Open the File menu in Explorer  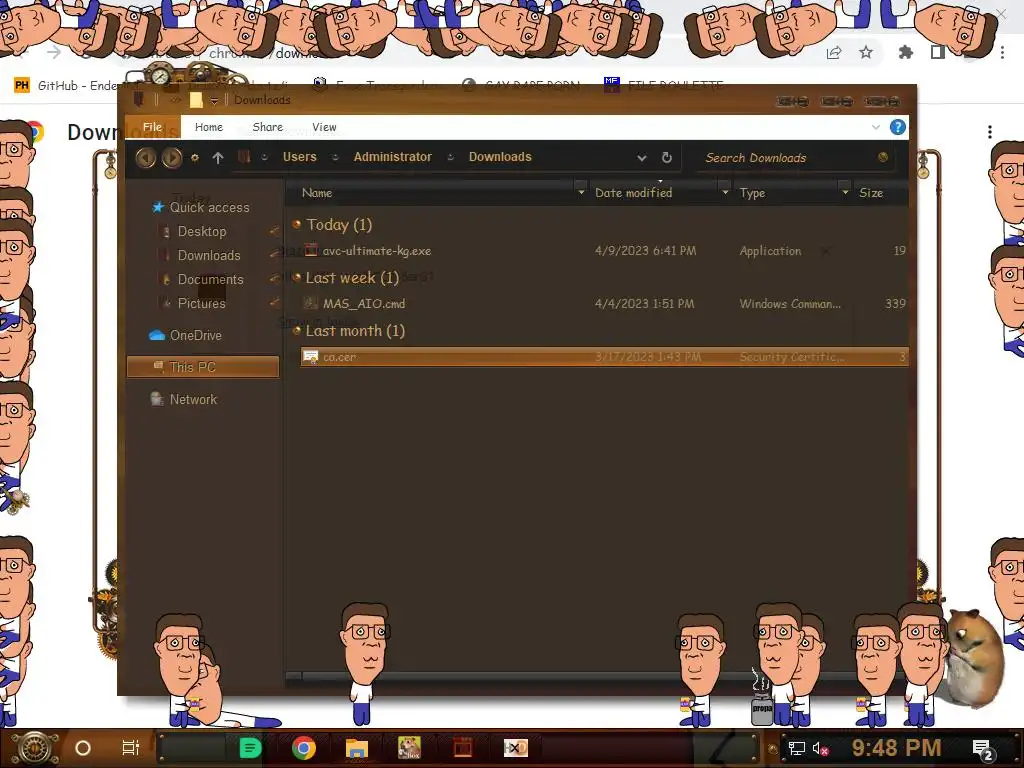152,127
